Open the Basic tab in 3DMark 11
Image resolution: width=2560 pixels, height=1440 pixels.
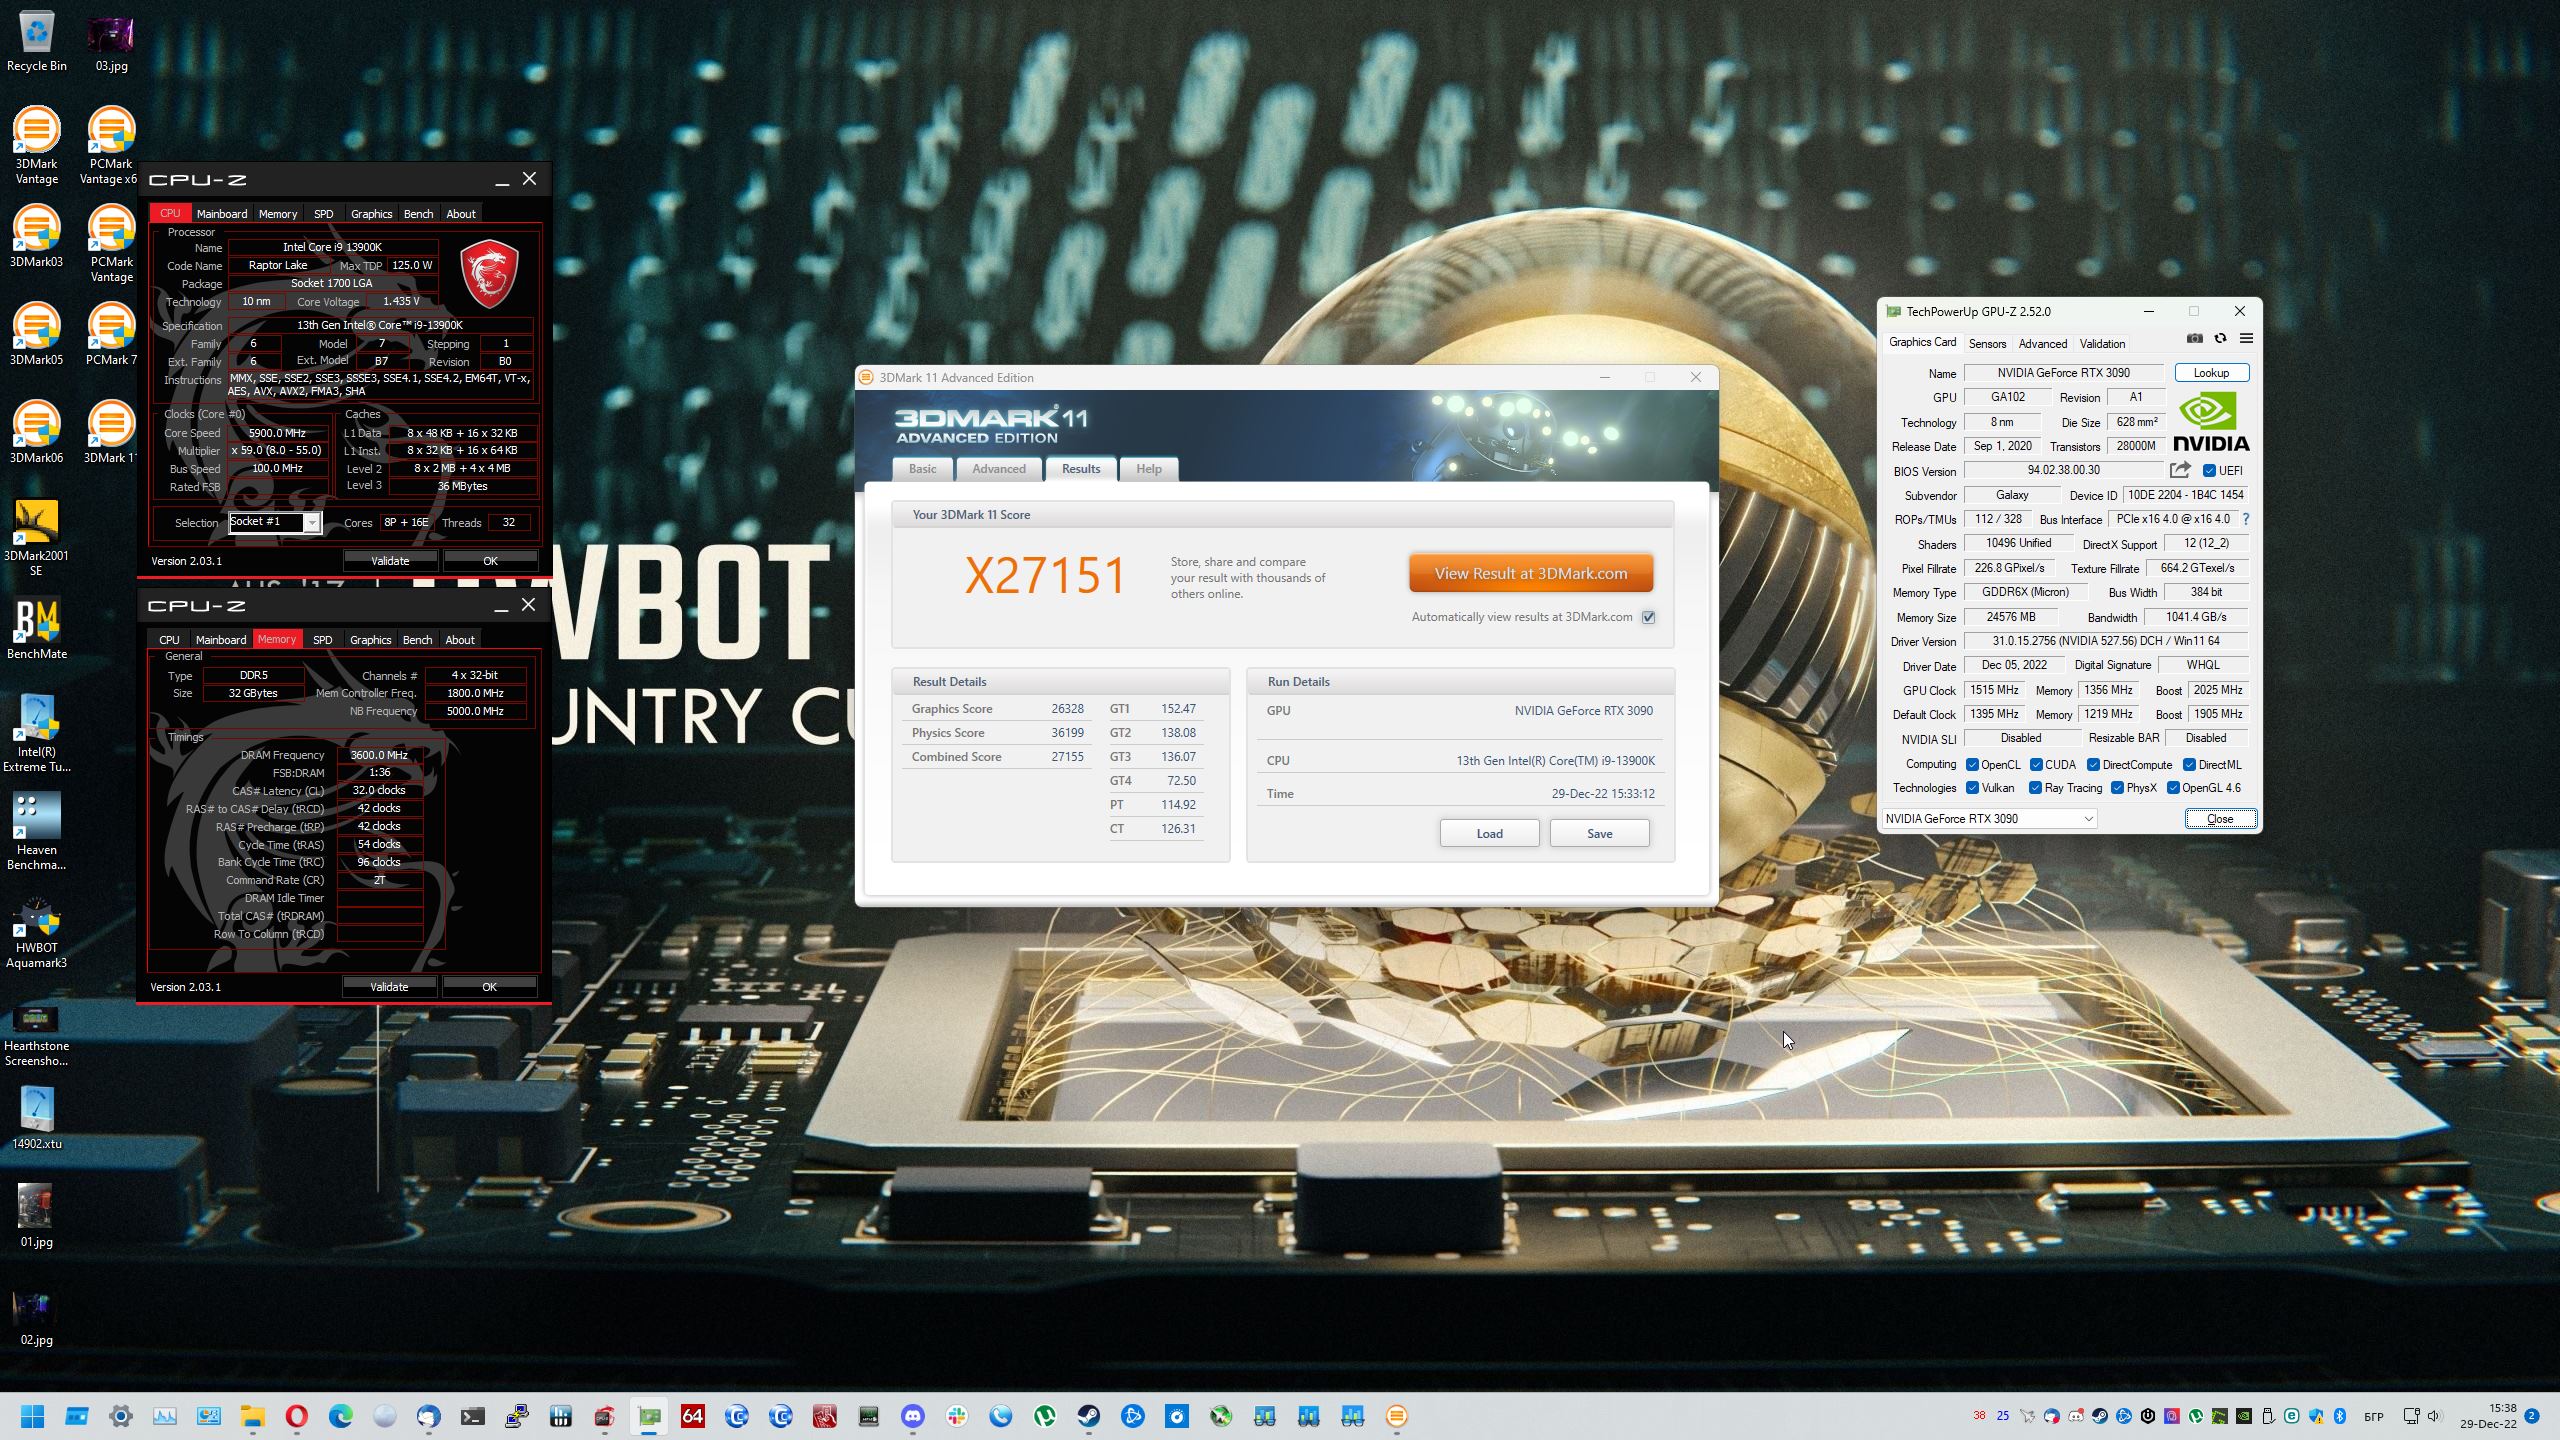click(922, 469)
